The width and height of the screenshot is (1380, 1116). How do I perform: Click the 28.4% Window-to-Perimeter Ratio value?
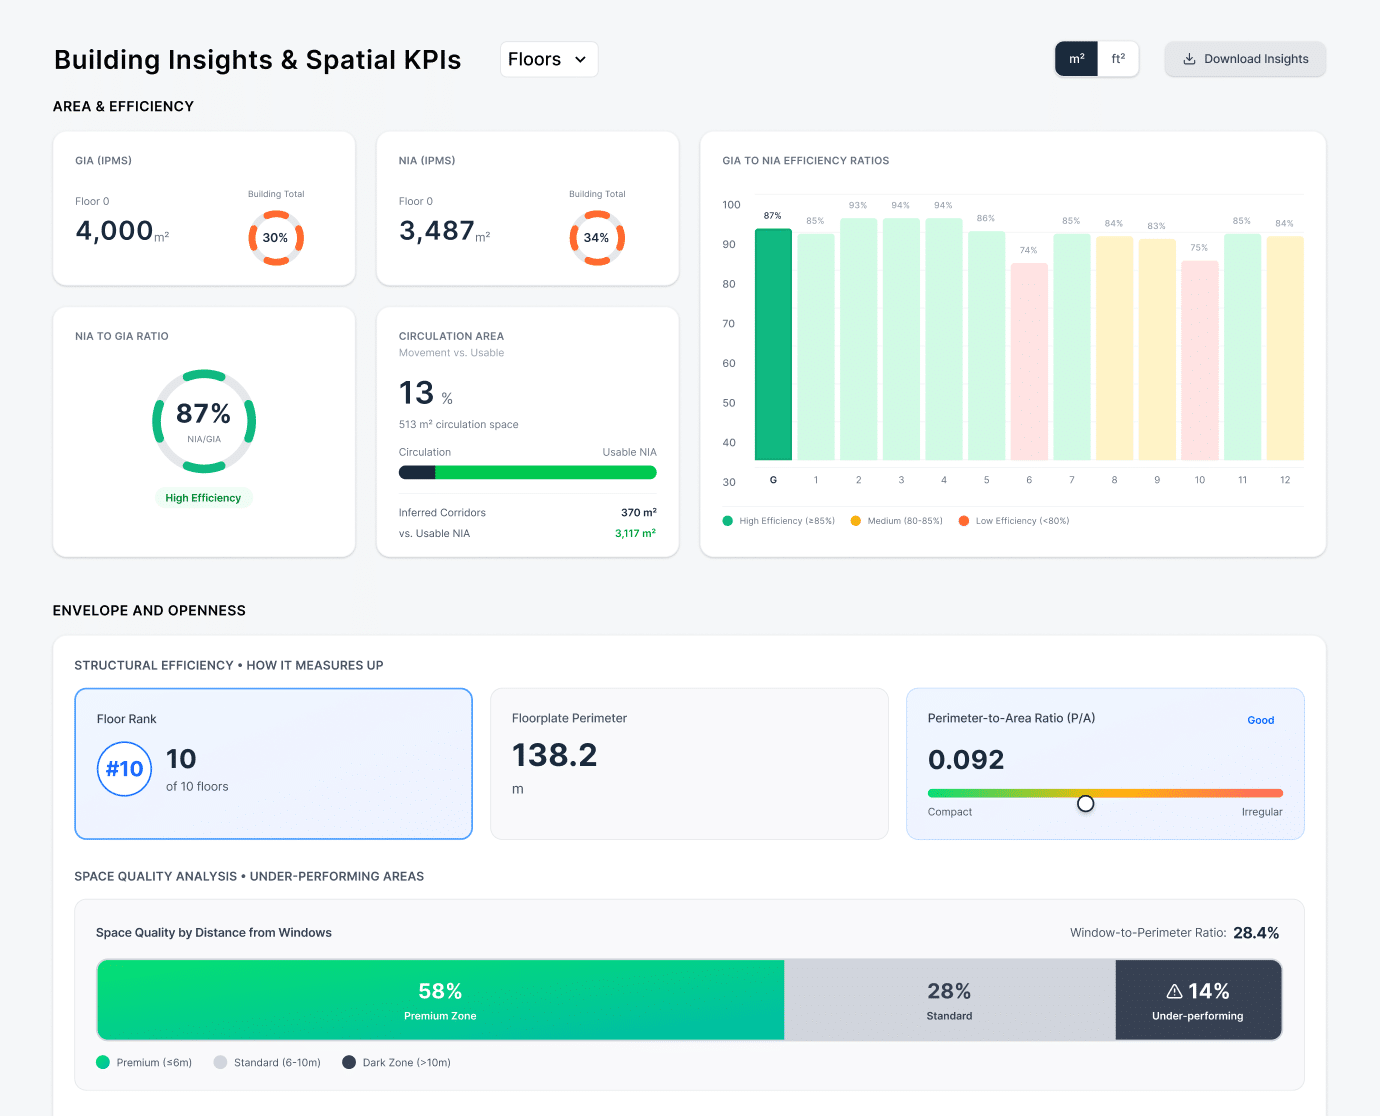tap(1256, 933)
